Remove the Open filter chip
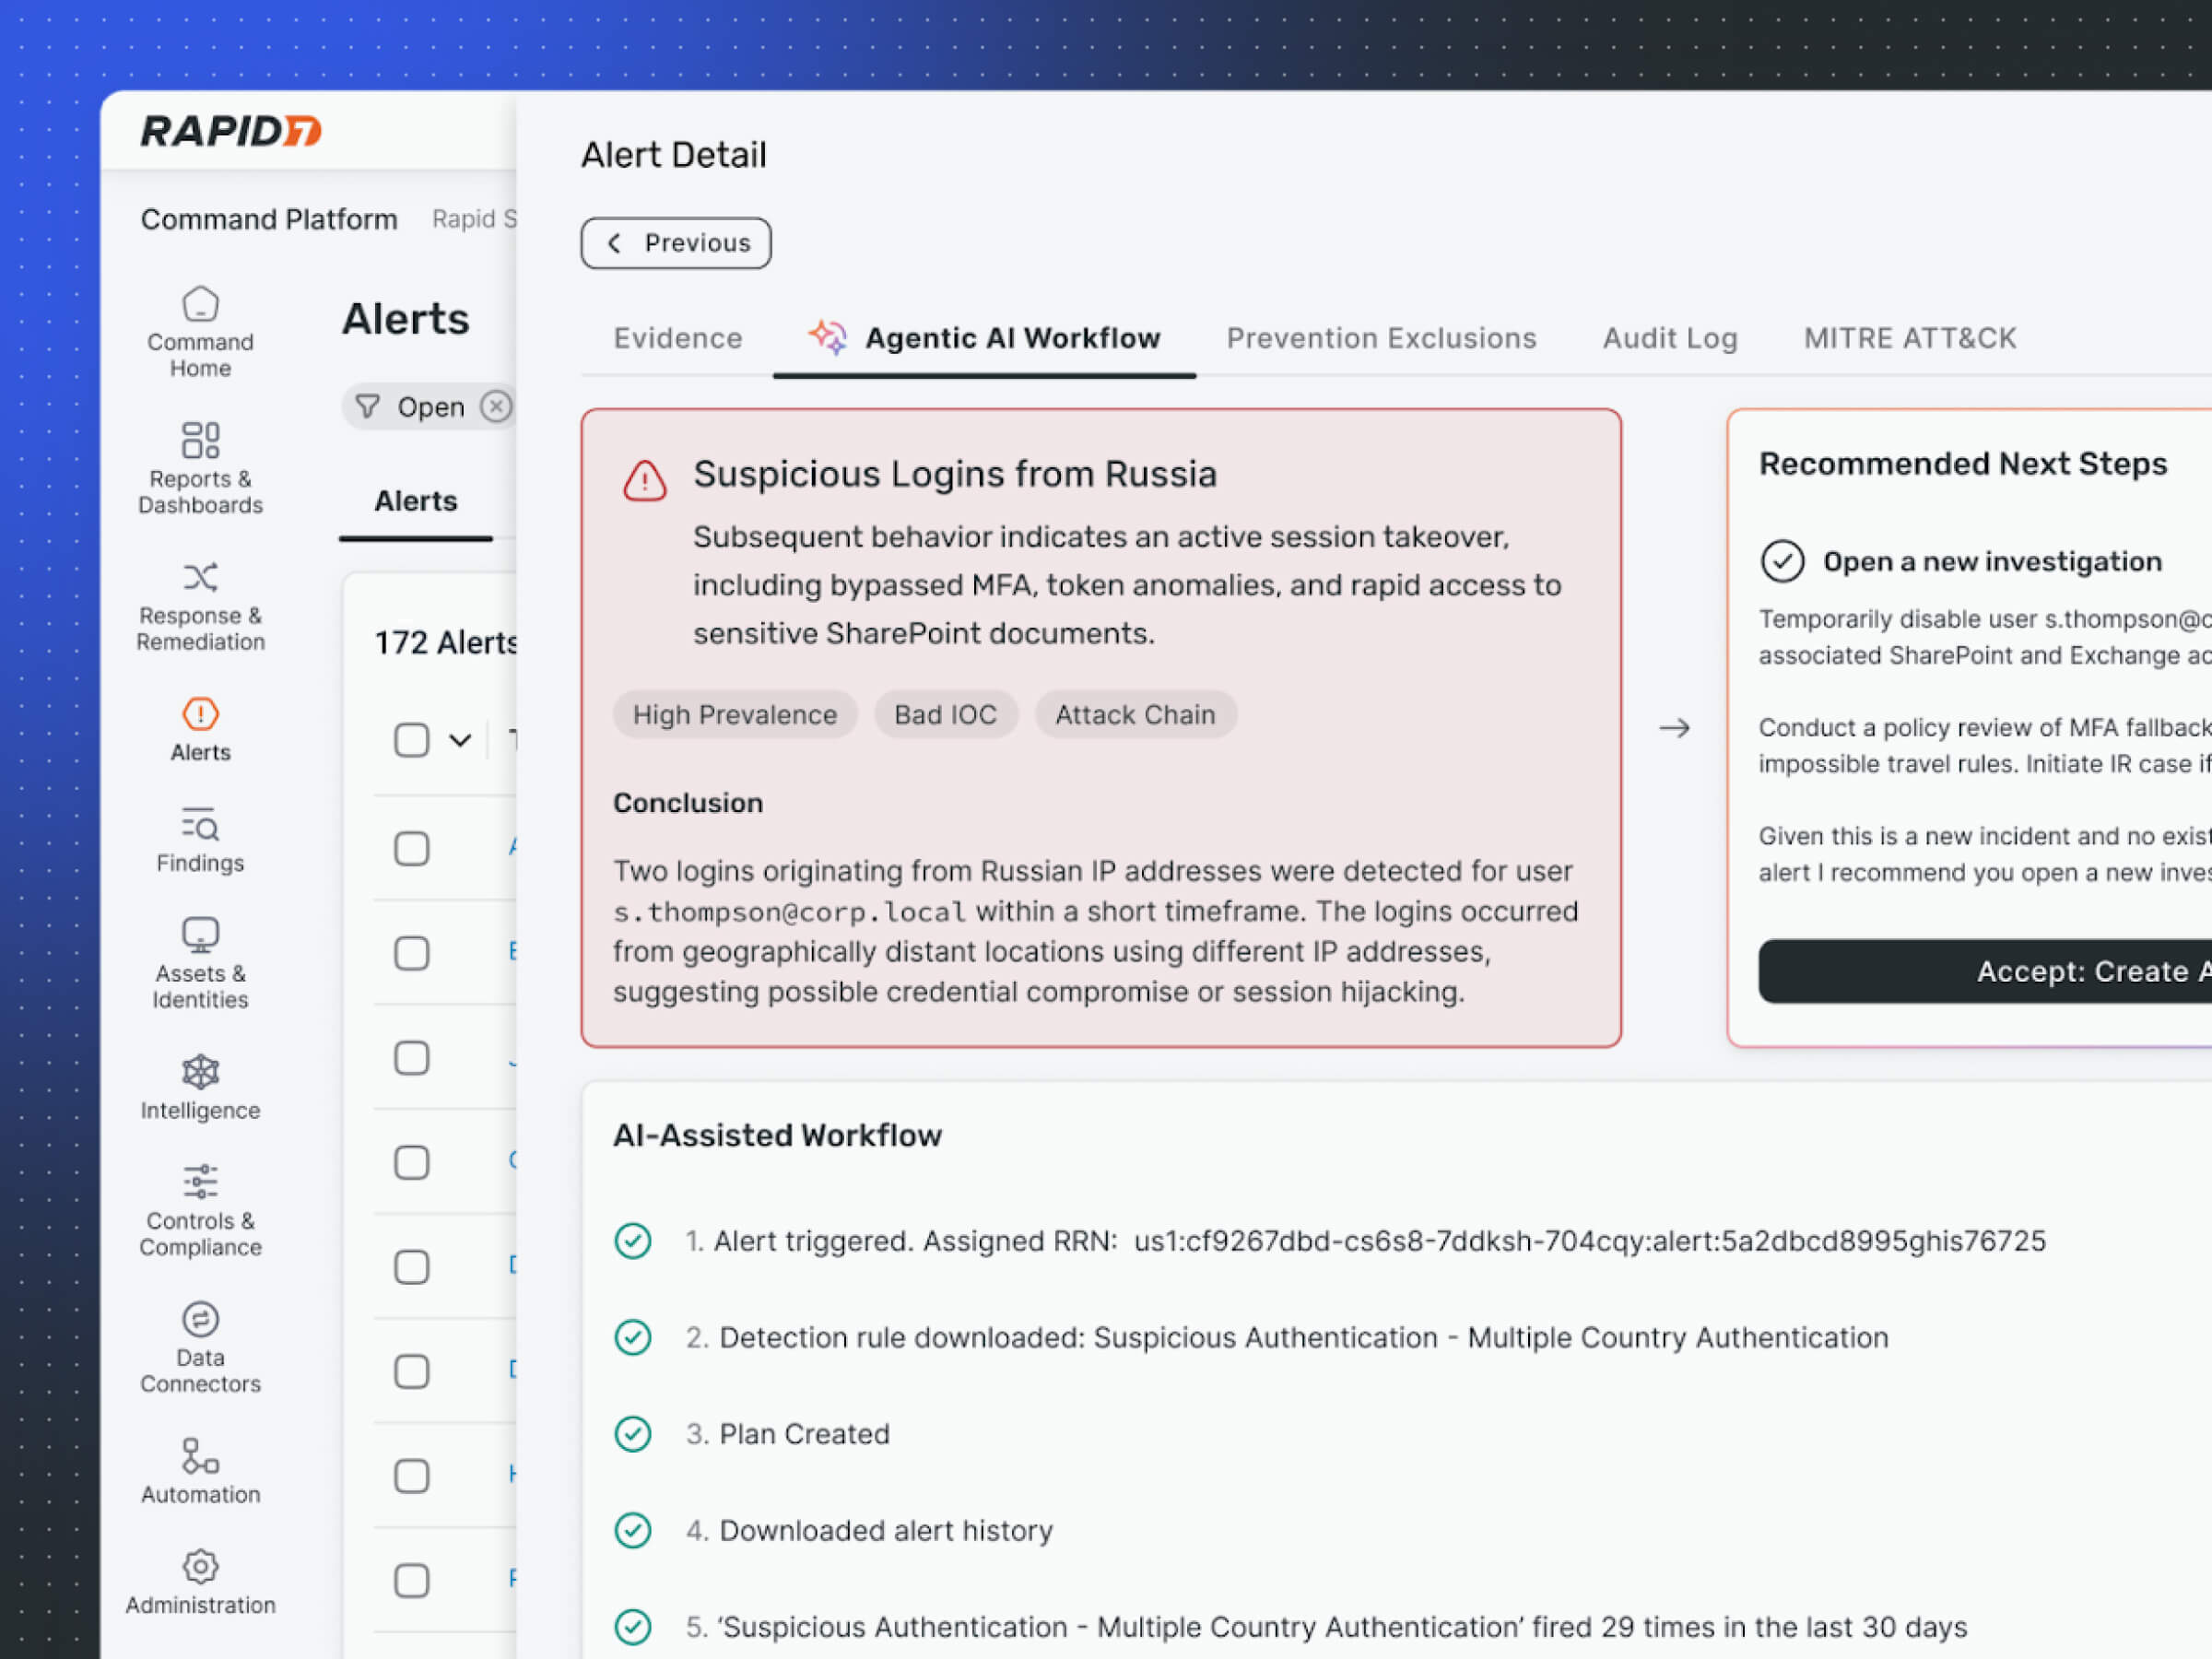The image size is (2212, 1659). (x=496, y=406)
